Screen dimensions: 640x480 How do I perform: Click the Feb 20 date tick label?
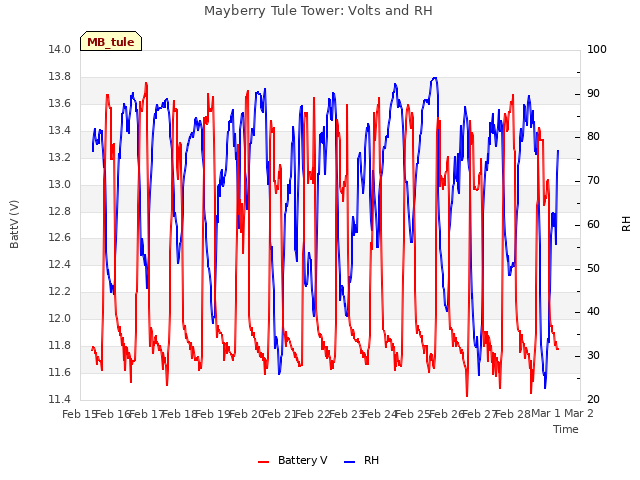coord(246,414)
